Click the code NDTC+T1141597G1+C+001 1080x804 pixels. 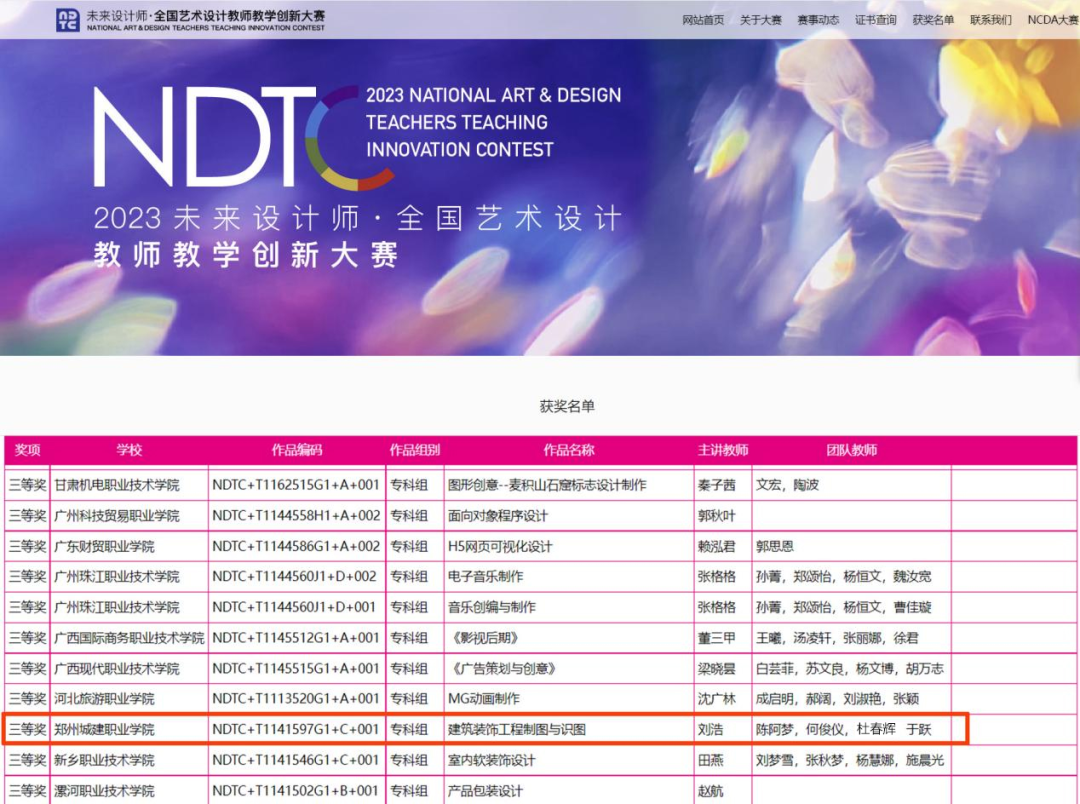[296, 729]
